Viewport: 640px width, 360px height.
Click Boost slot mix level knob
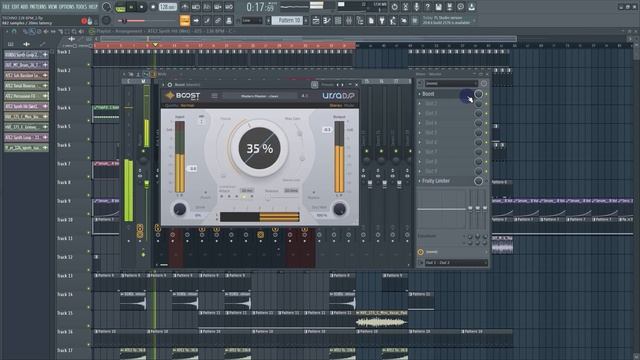pyautogui.click(x=478, y=94)
